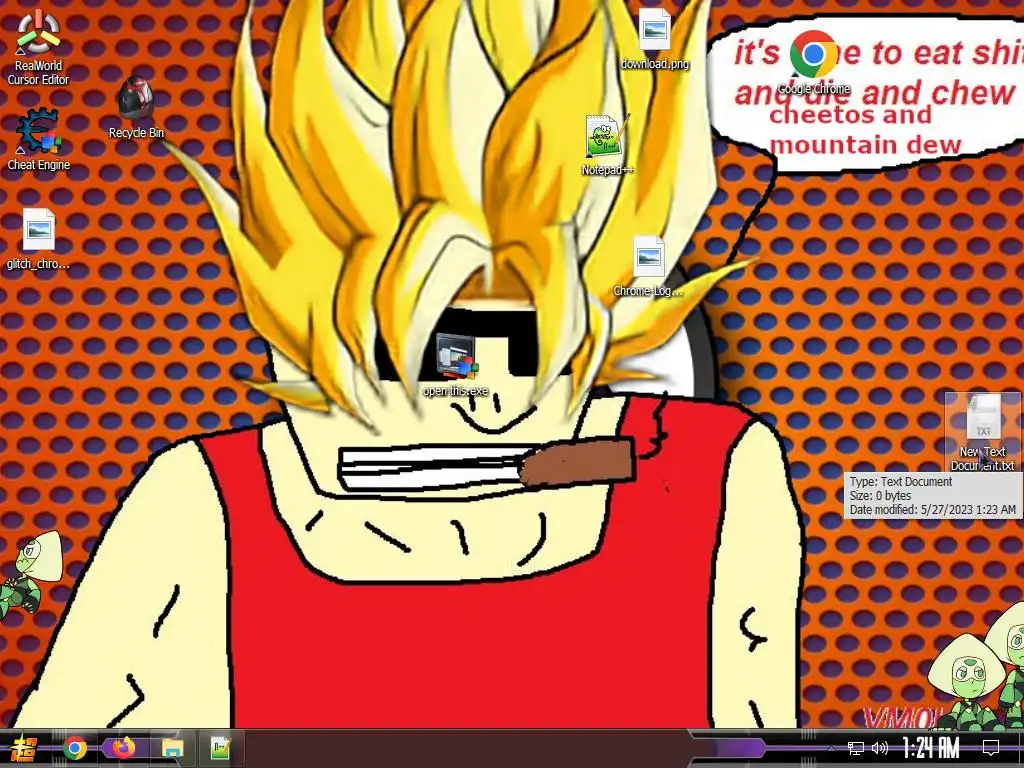The image size is (1024, 768).
Task: Click the Chrome icon on the taskbar
Action: pyautogui.click(x=74, y=748)
